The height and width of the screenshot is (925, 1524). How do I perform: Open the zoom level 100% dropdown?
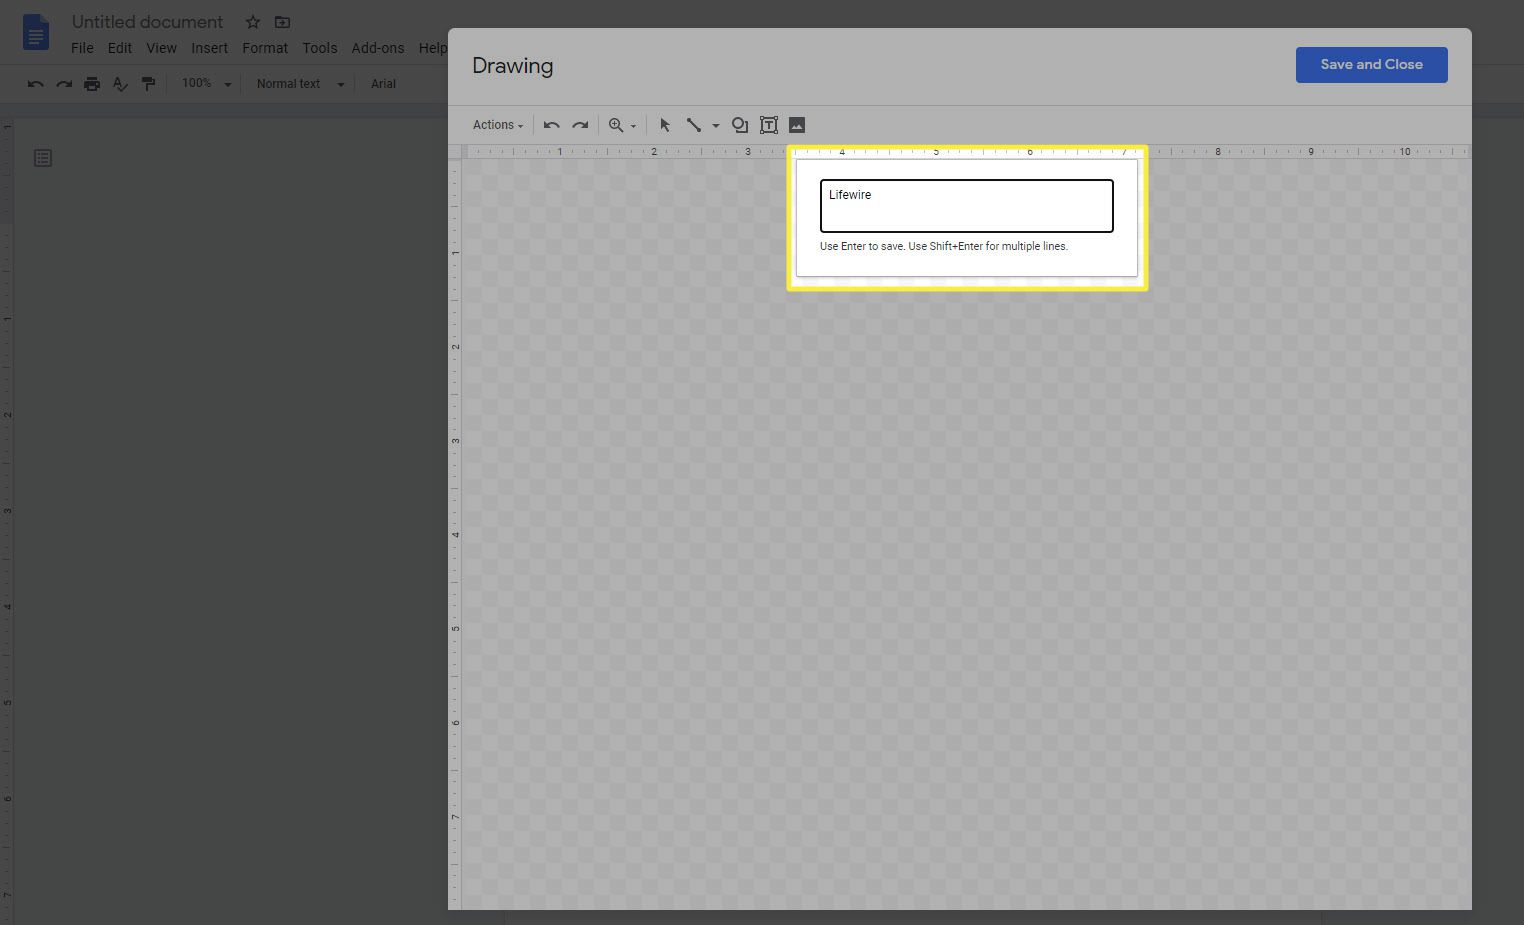[206, 84]
